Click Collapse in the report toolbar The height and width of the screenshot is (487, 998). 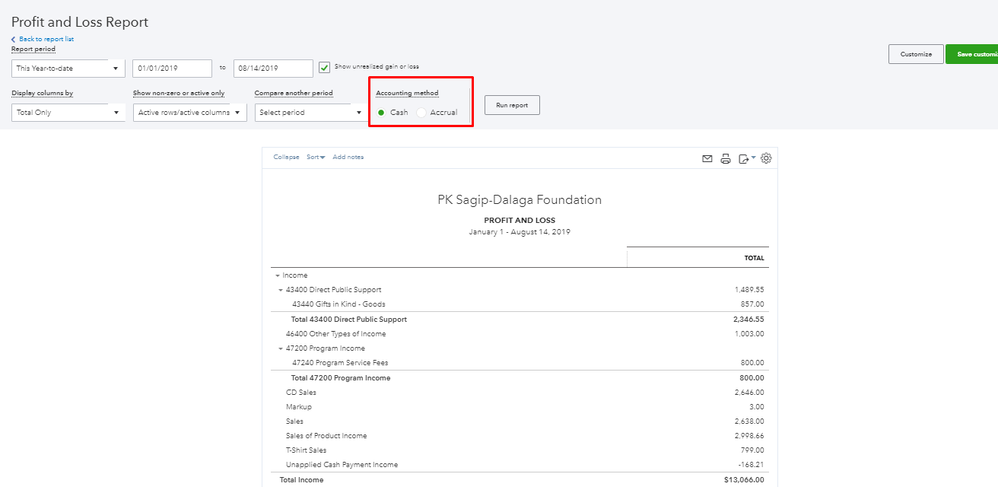[x=286, y=157]
